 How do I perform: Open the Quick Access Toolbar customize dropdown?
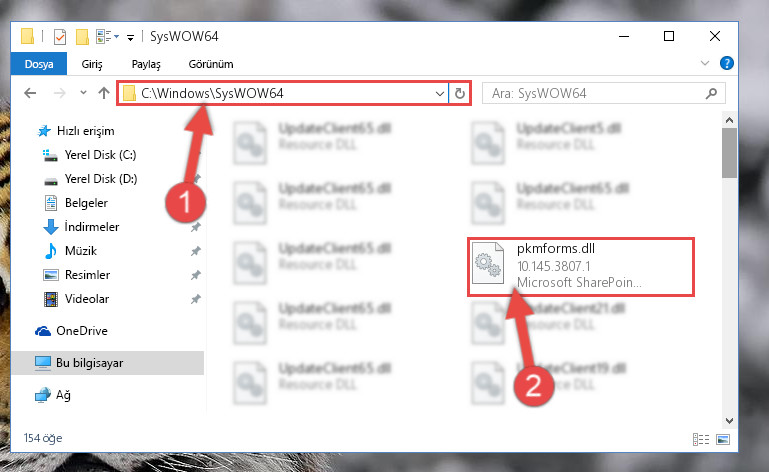(x=130, y=37)
